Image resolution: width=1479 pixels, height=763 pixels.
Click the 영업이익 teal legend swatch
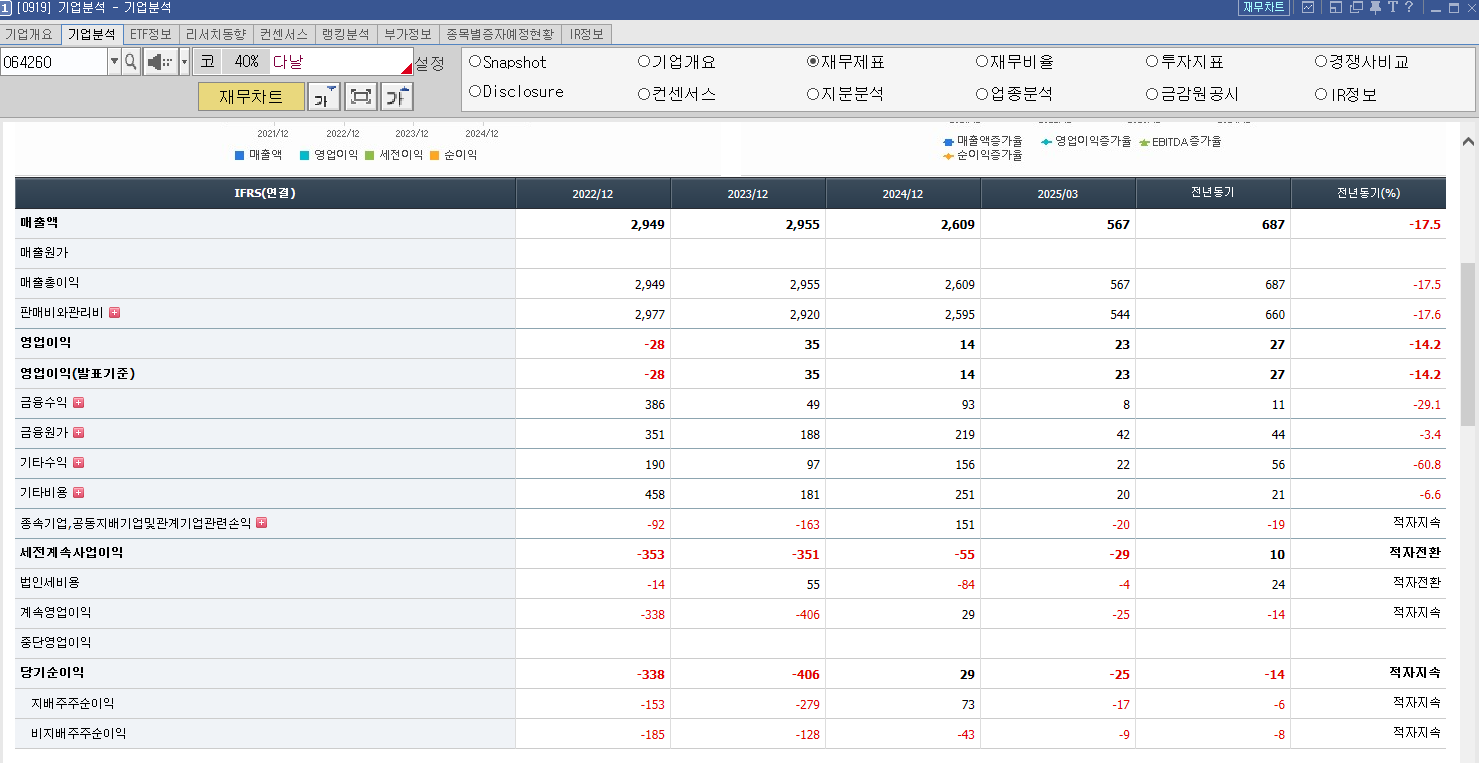[304, 155]
